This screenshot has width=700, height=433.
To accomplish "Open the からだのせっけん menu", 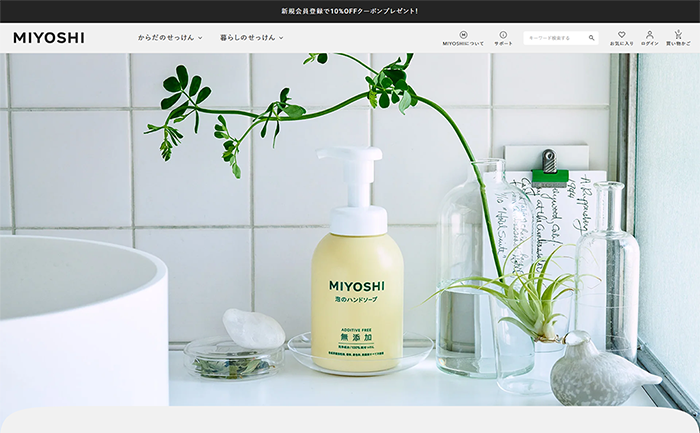I will point(165,38).
